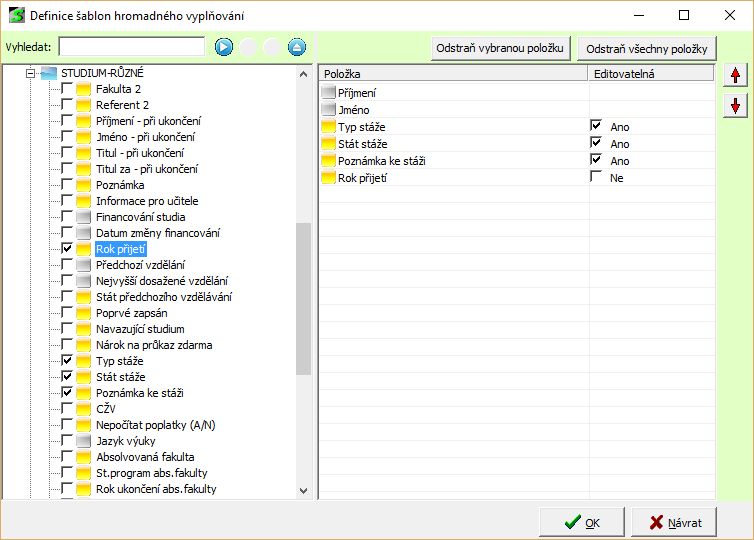Disable editable checkbox for Typ stáže row

coord(597,126)
